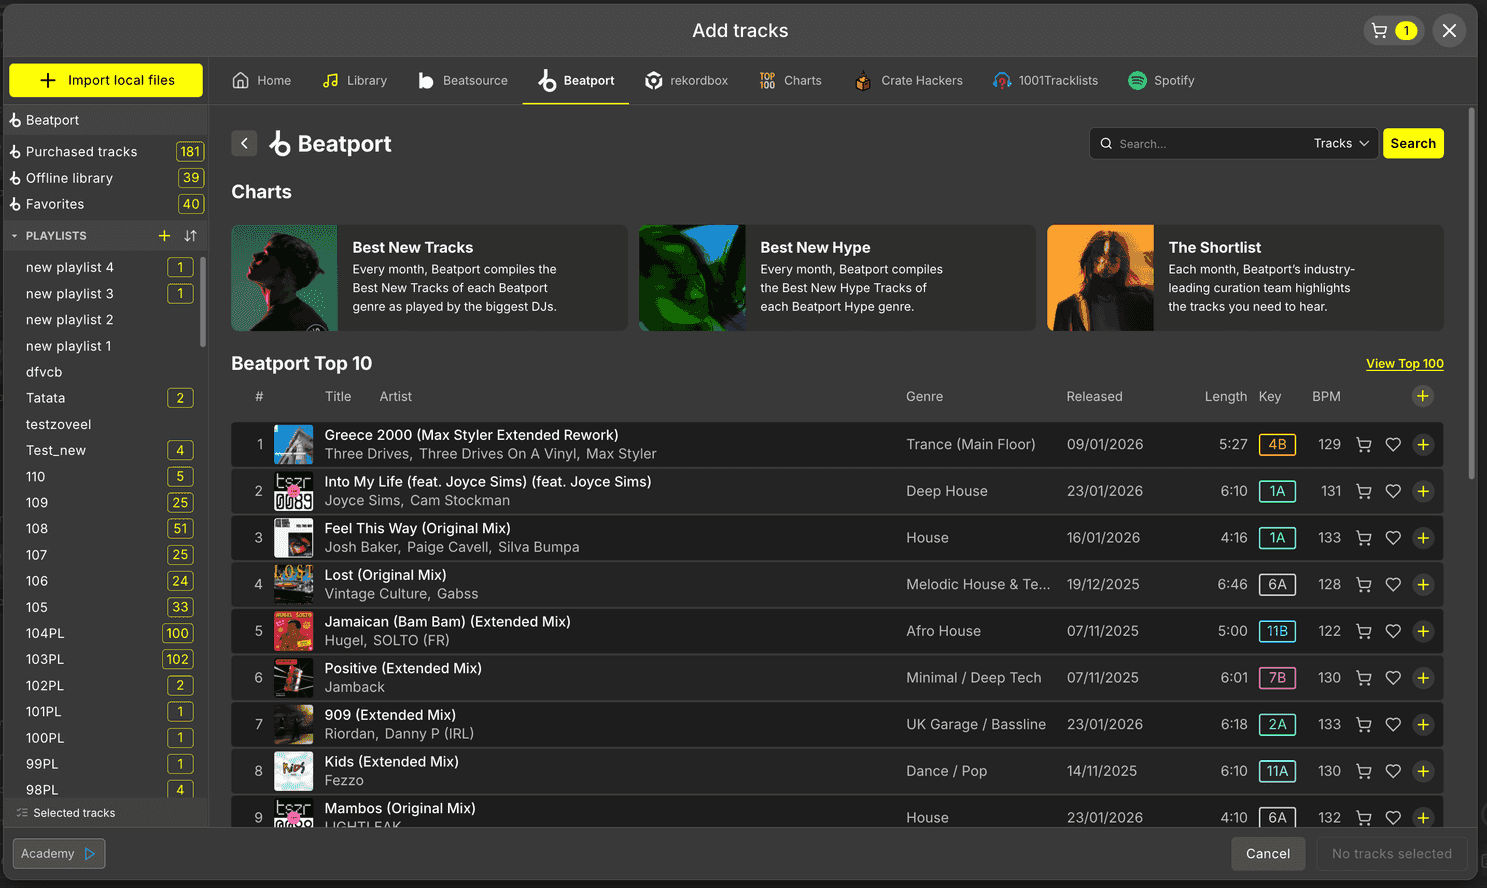Expand the Academy panel at bottom left
The height and width of the screenshot is (888, 1487).
tap(57, 853)
